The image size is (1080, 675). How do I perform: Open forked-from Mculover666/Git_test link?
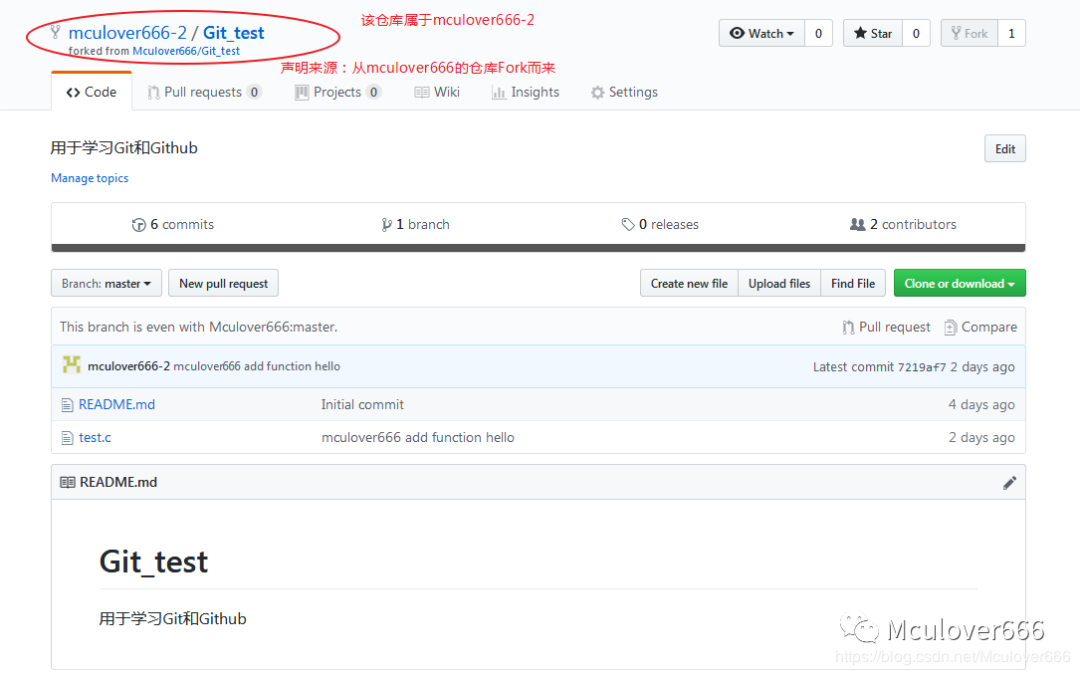click(x=186, y=51)
